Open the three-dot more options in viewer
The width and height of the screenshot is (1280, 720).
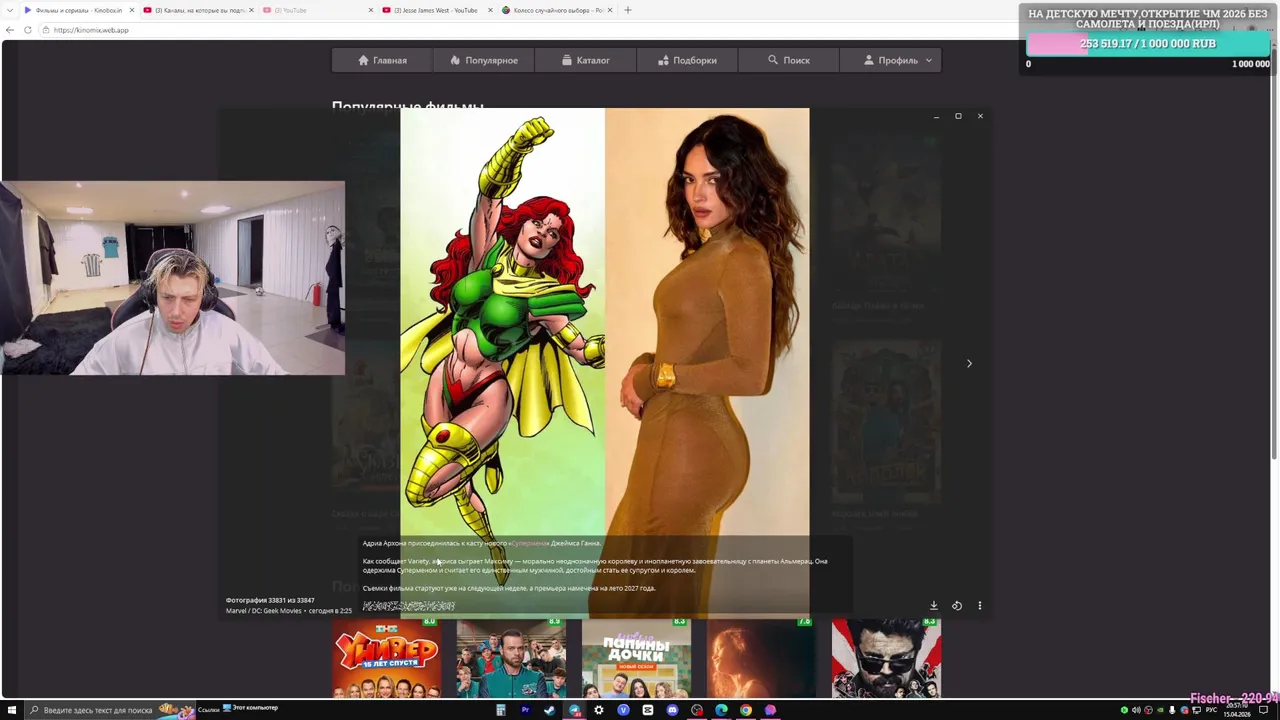(x=980, y=605)
